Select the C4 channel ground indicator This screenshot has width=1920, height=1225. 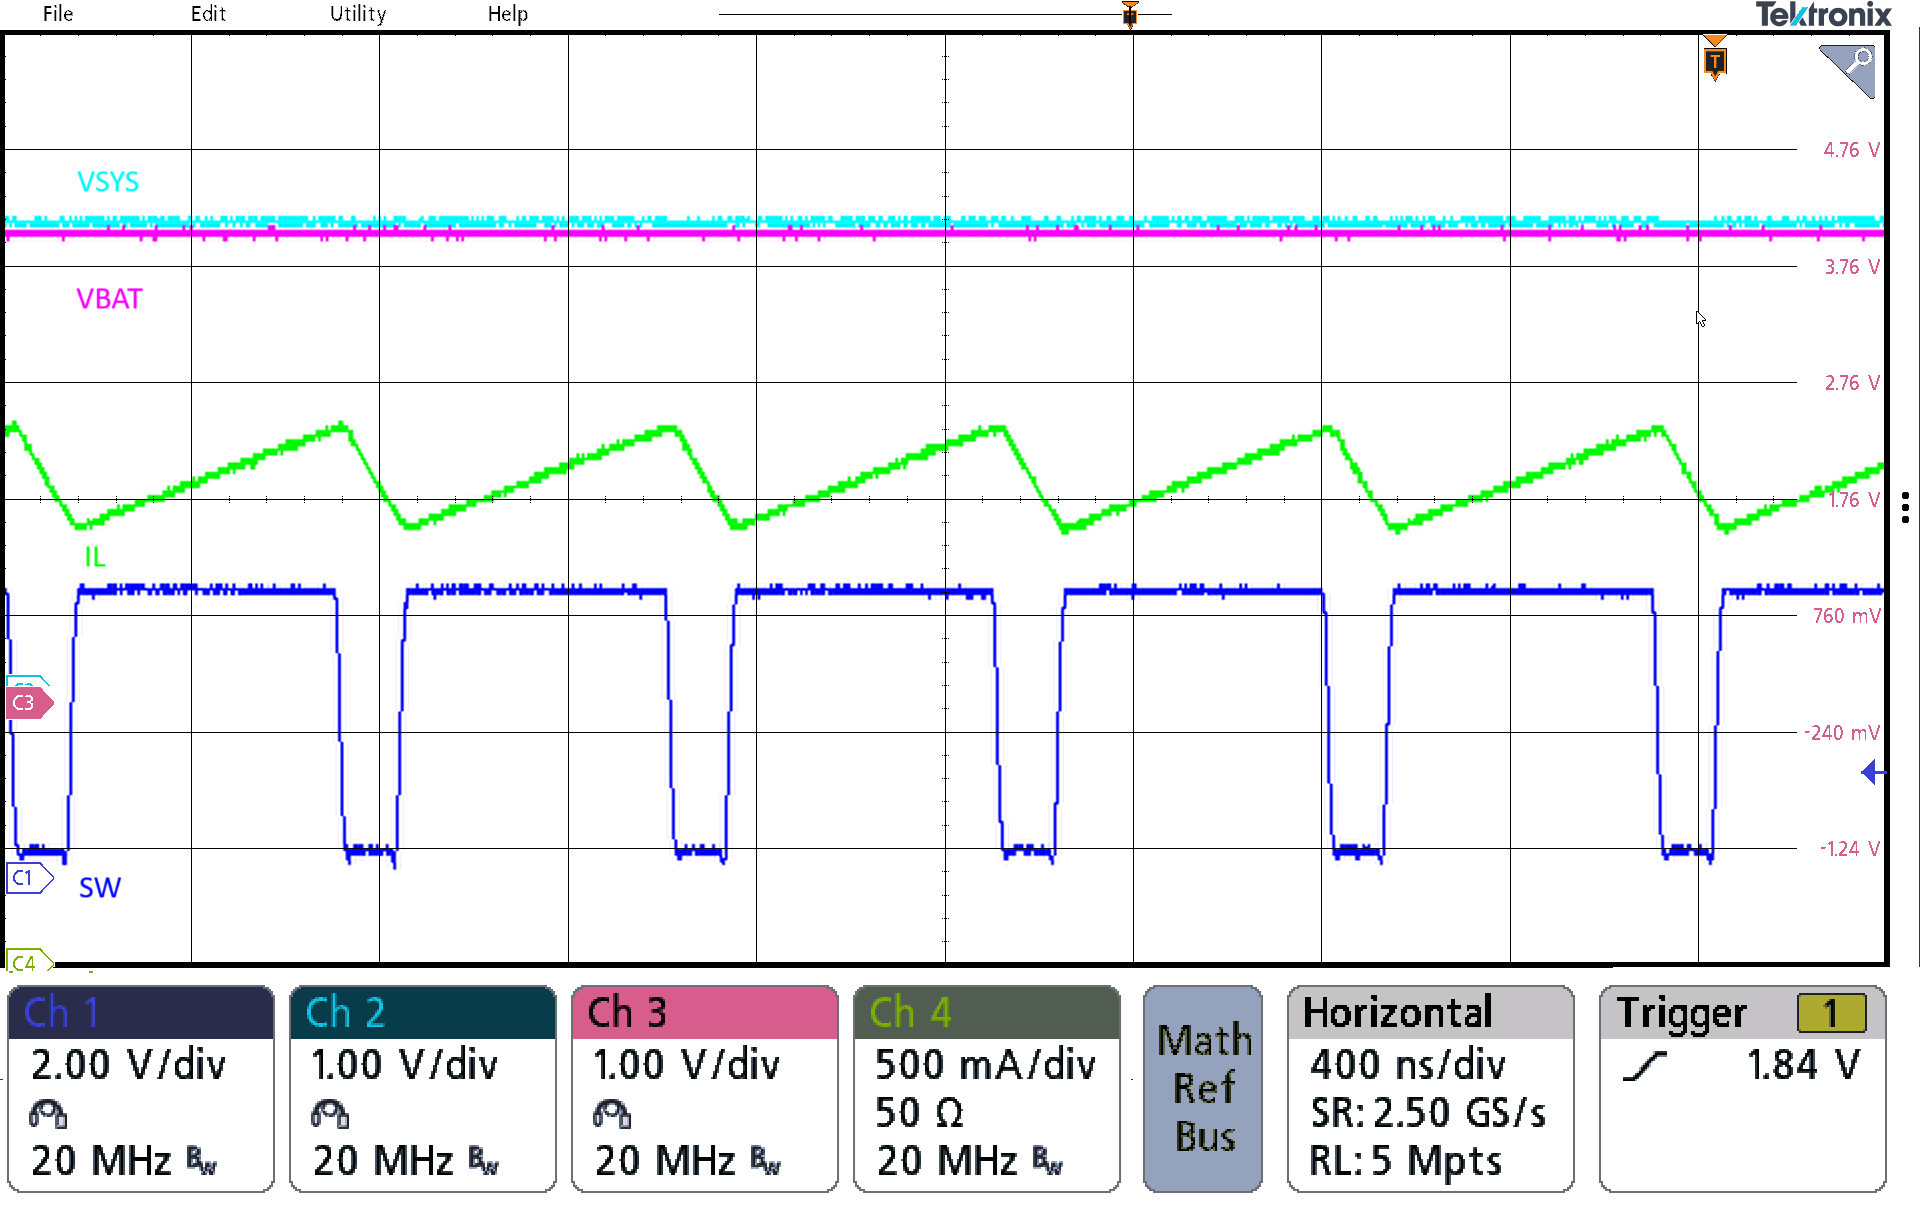[26, 962]
